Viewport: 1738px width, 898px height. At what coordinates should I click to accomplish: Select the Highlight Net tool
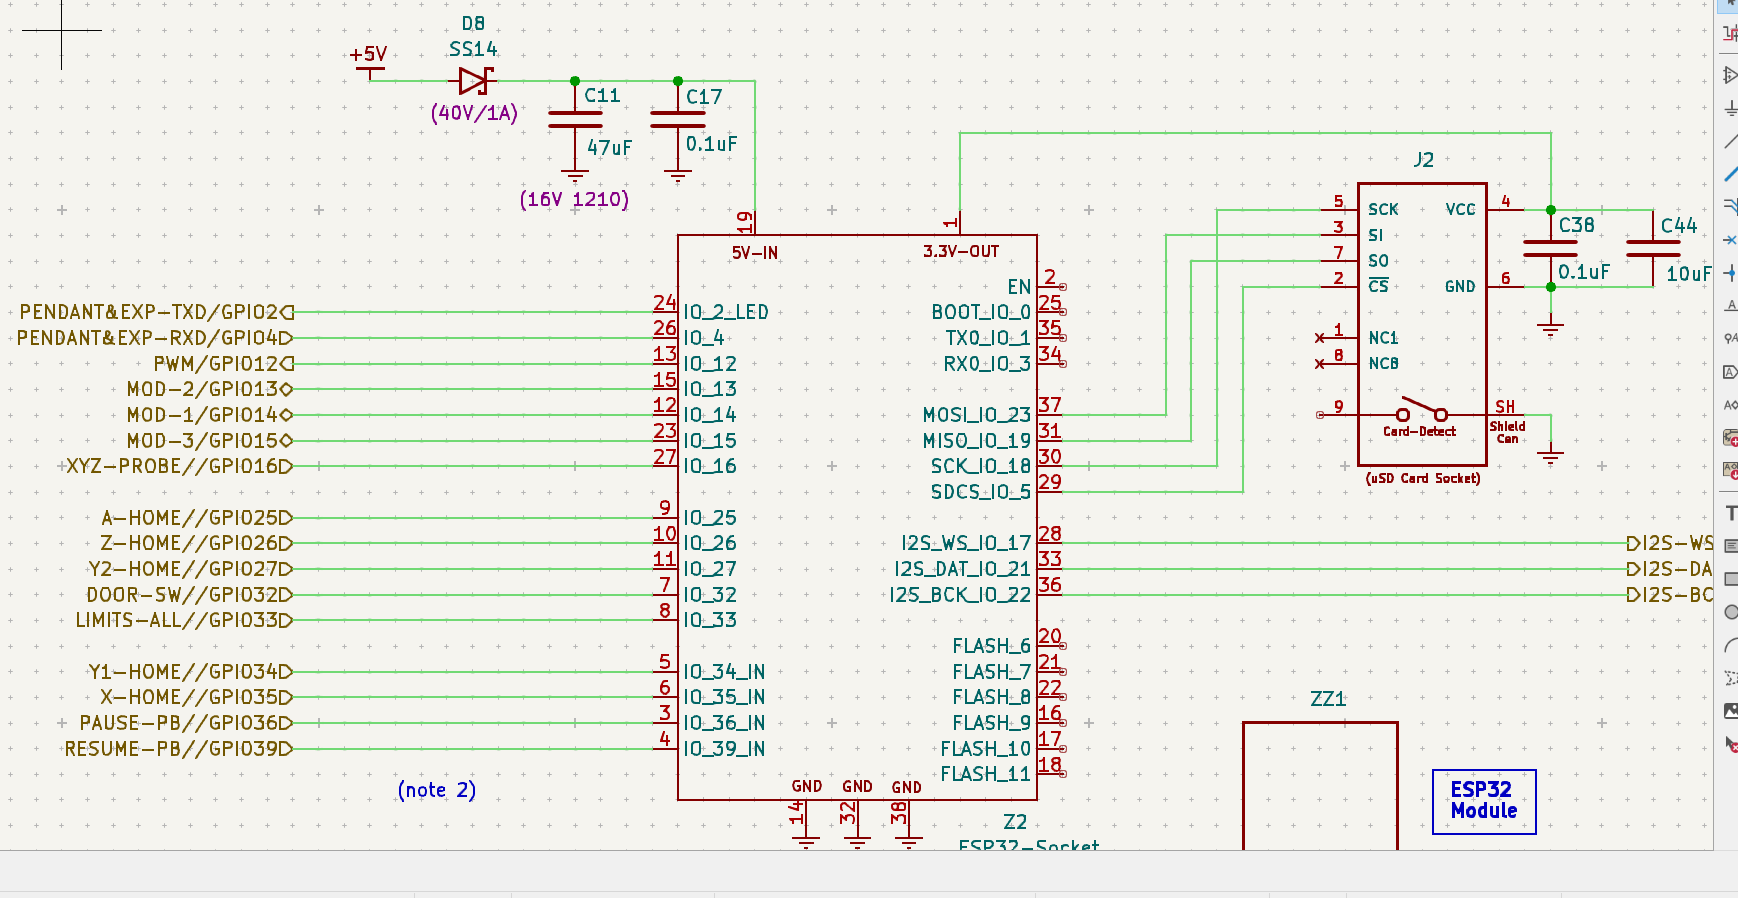click(x=1730, y=33)
